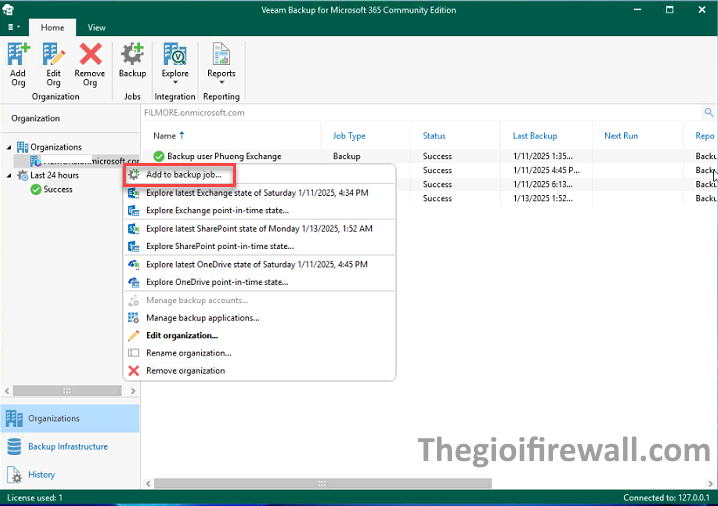Click the Add to backup job gear icon
Viewport: 718px width, 506px height.
click(133, 174)
